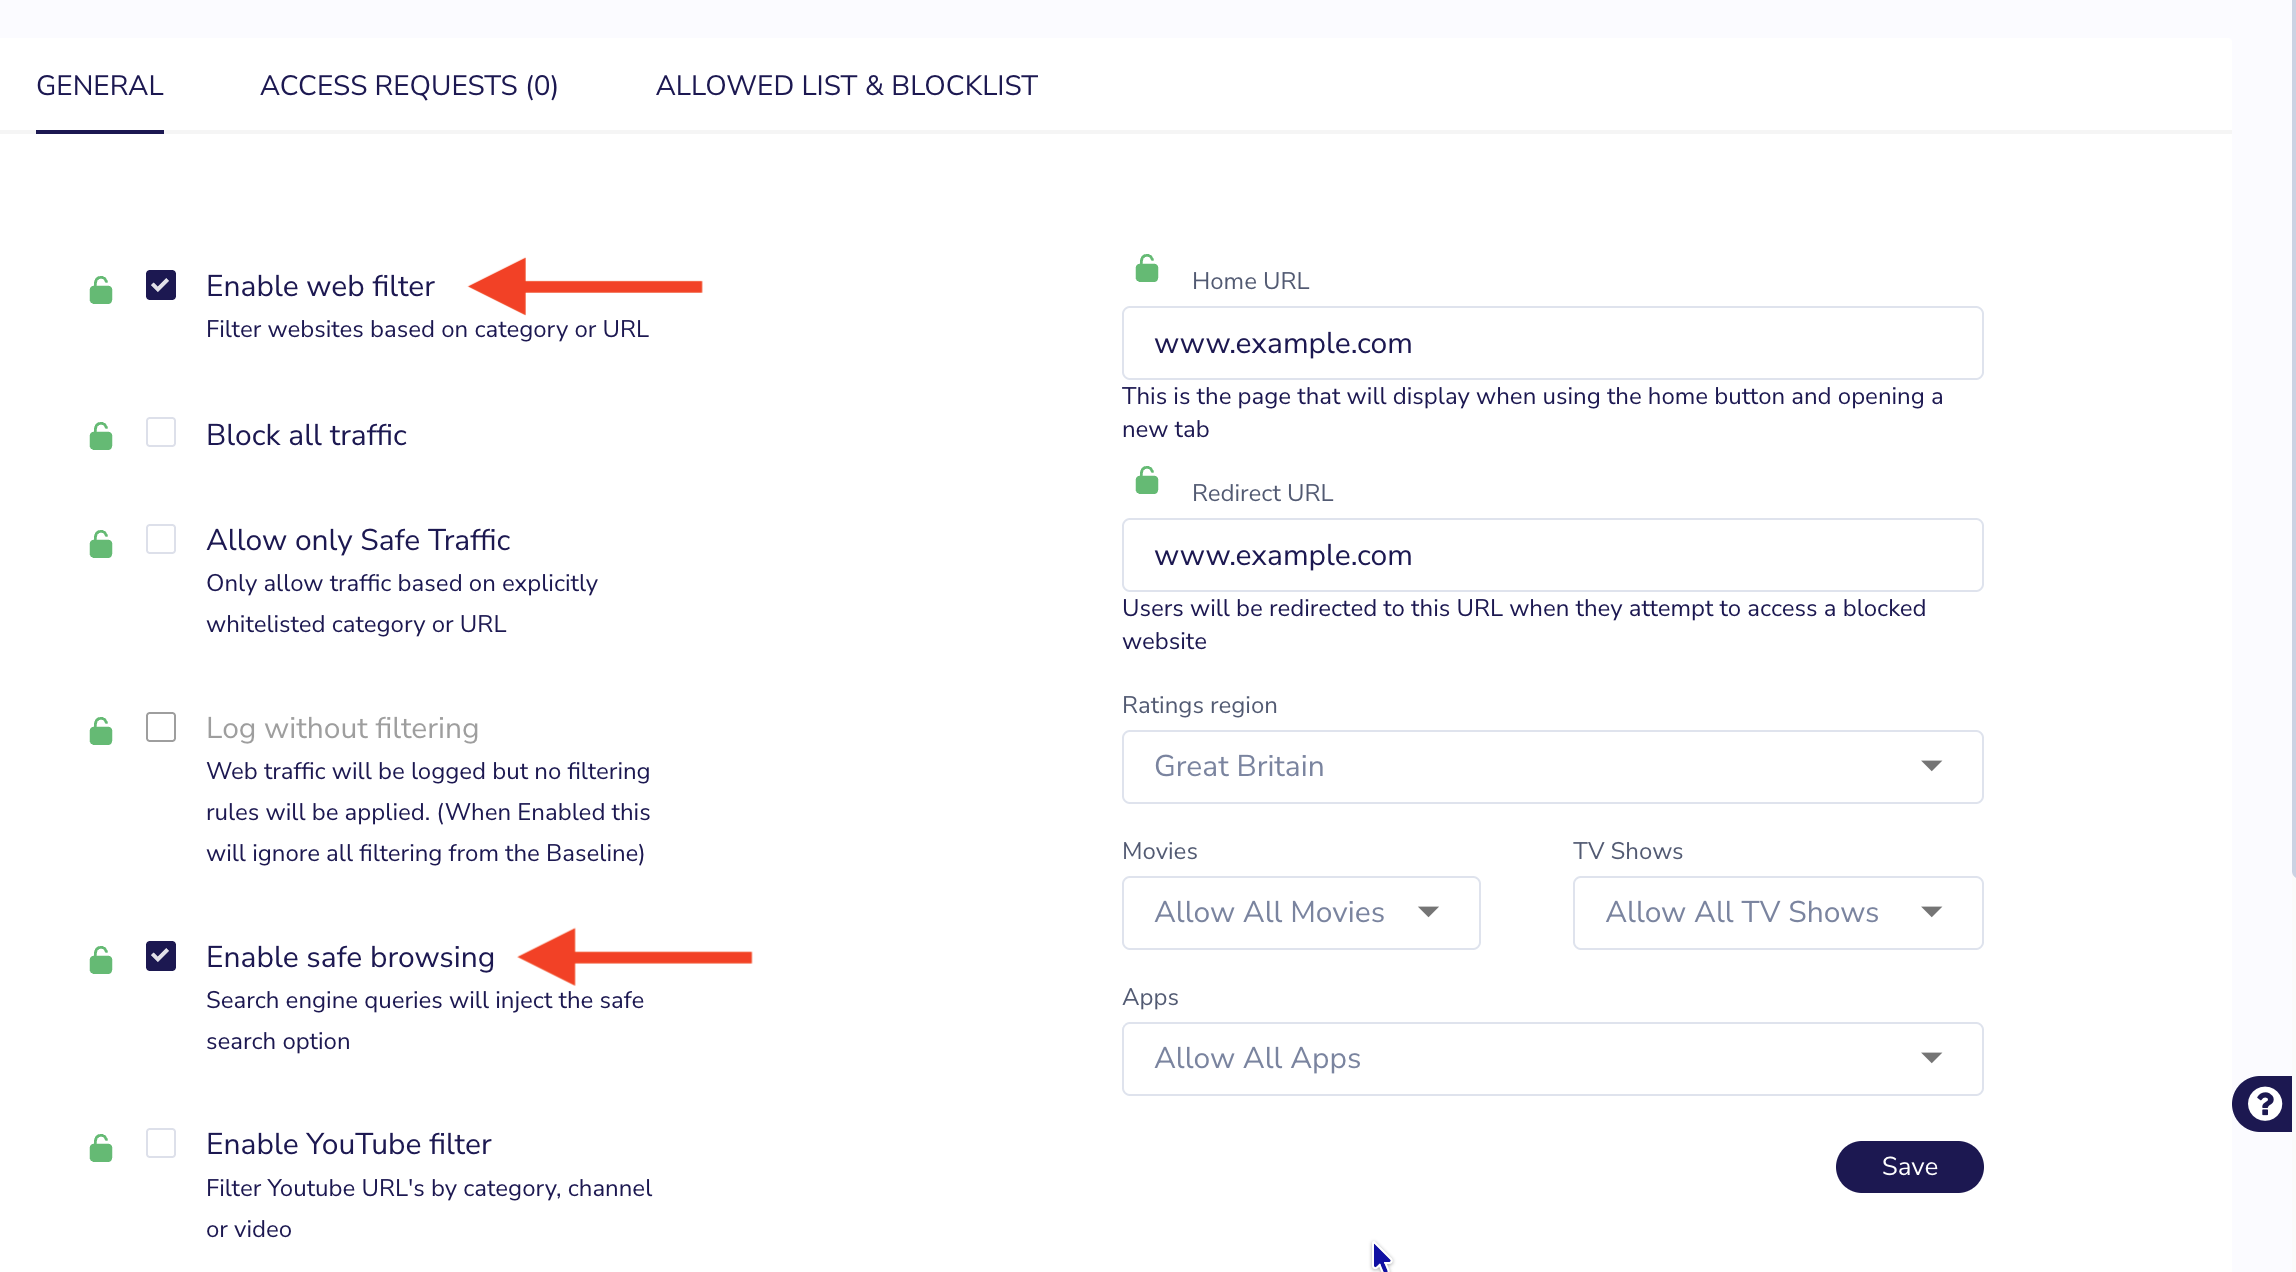Open the Allow All Apps dropdown
Image resolution: width=2296 pixels, height=1272 pixels.
(1552, 1059)
